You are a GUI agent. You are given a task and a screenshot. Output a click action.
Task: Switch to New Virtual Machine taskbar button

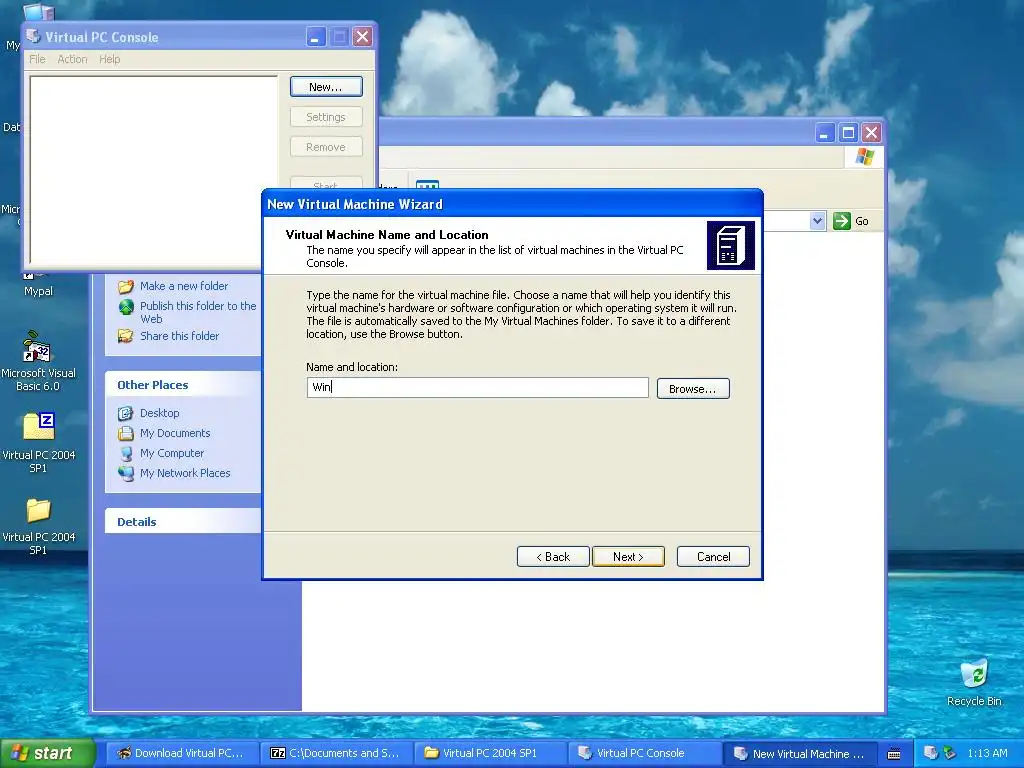798,753
